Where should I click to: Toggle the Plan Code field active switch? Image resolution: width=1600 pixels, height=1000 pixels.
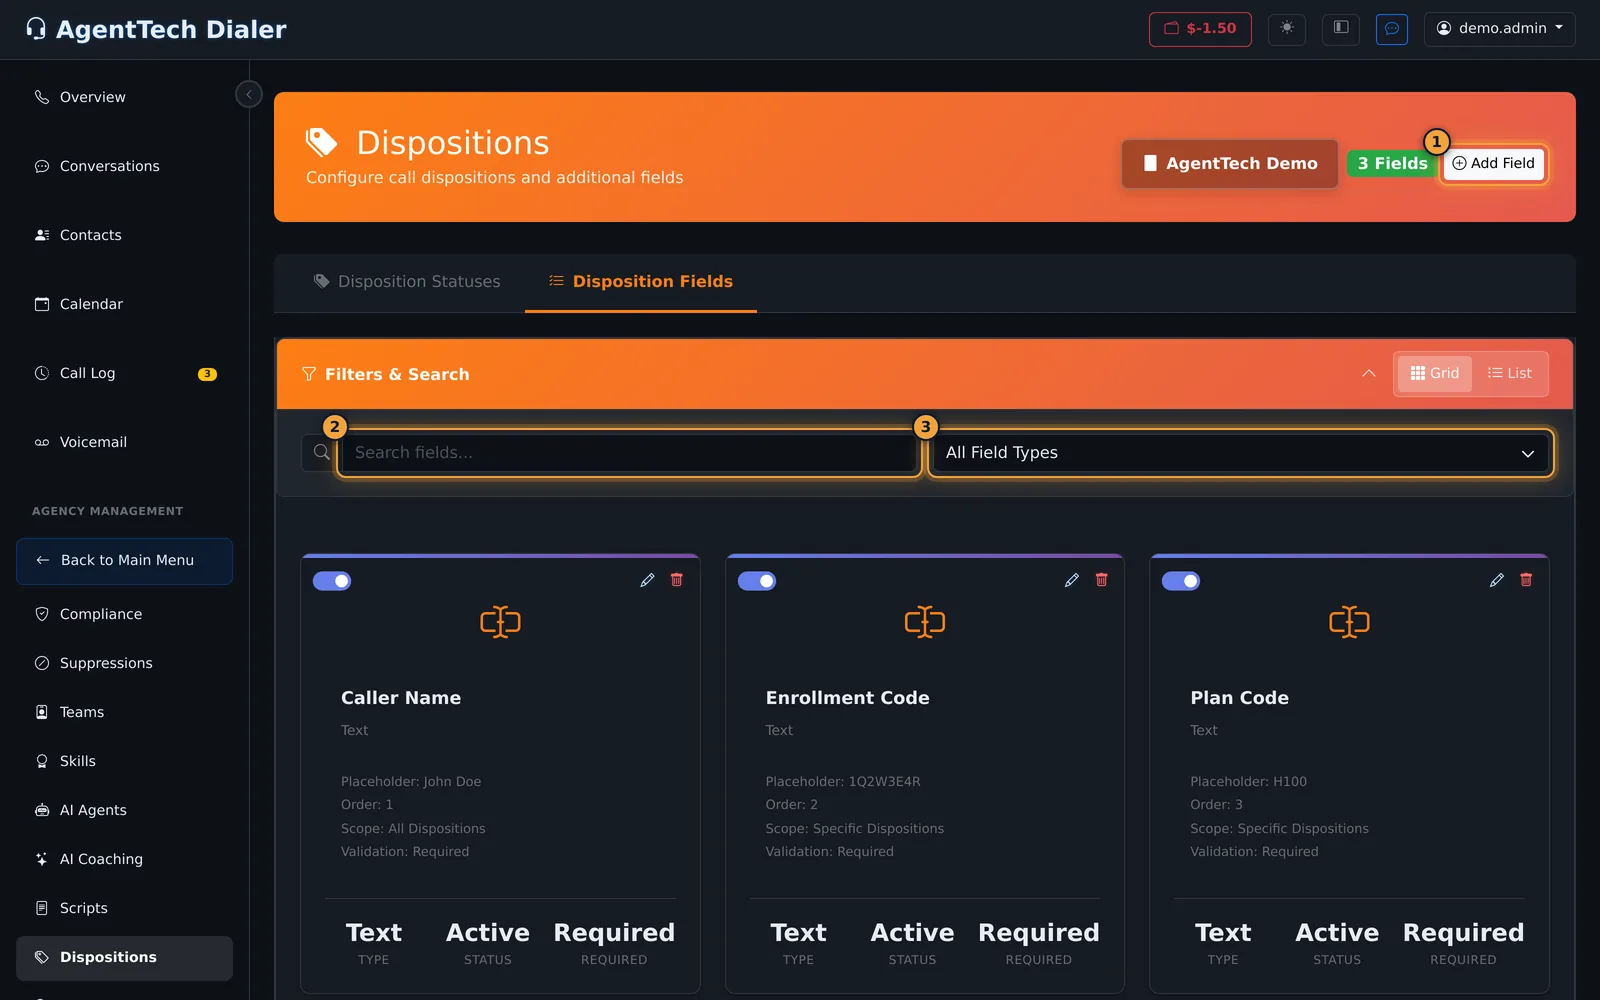coord(1181,581)
